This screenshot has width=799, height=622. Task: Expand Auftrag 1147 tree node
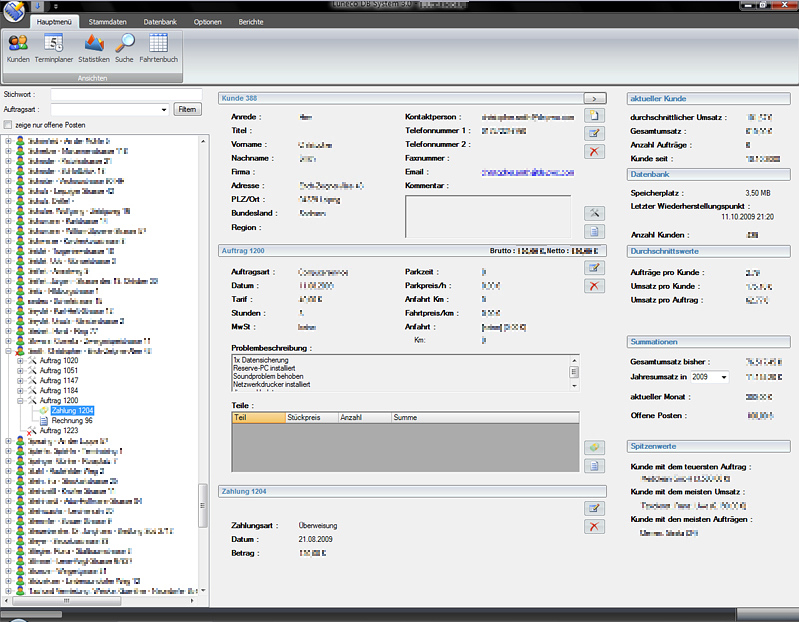pyautogui.click(x=20, y=381)
